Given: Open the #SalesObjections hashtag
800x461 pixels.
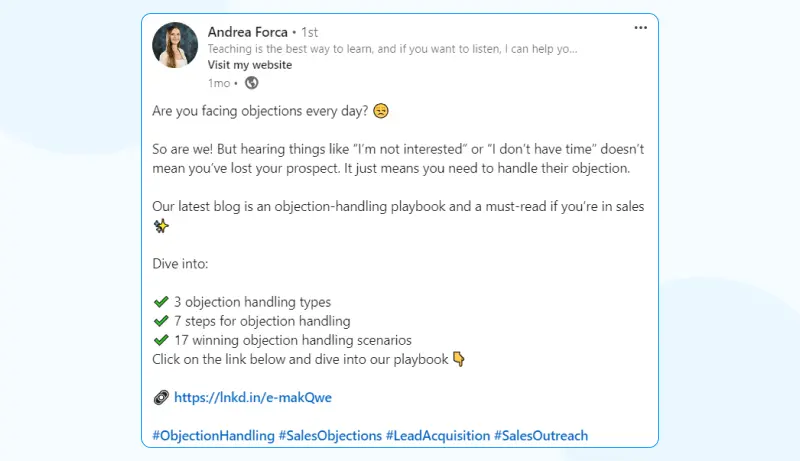Looking at the screenshot, I should click(x=330, y=436).
